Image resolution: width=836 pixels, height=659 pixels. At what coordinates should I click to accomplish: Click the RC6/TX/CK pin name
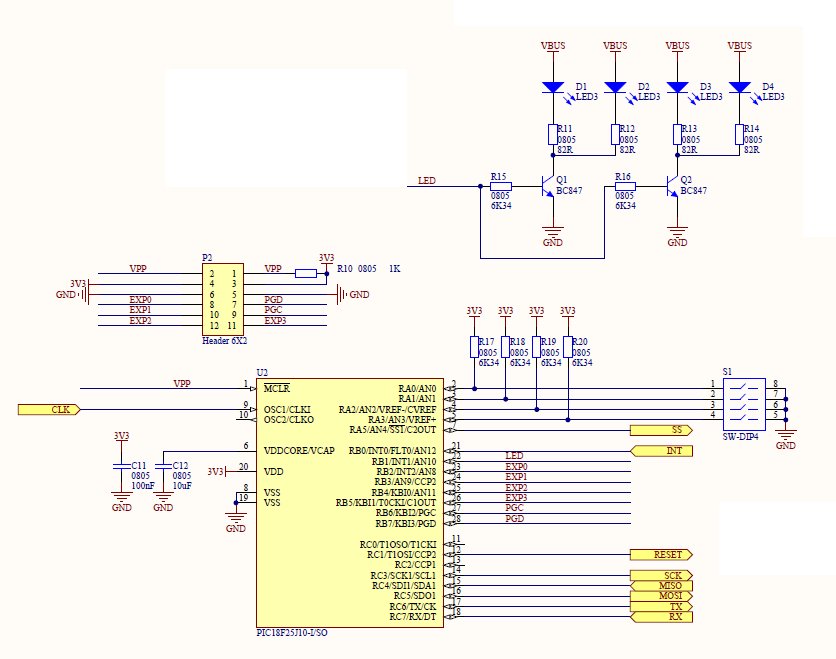413,606
